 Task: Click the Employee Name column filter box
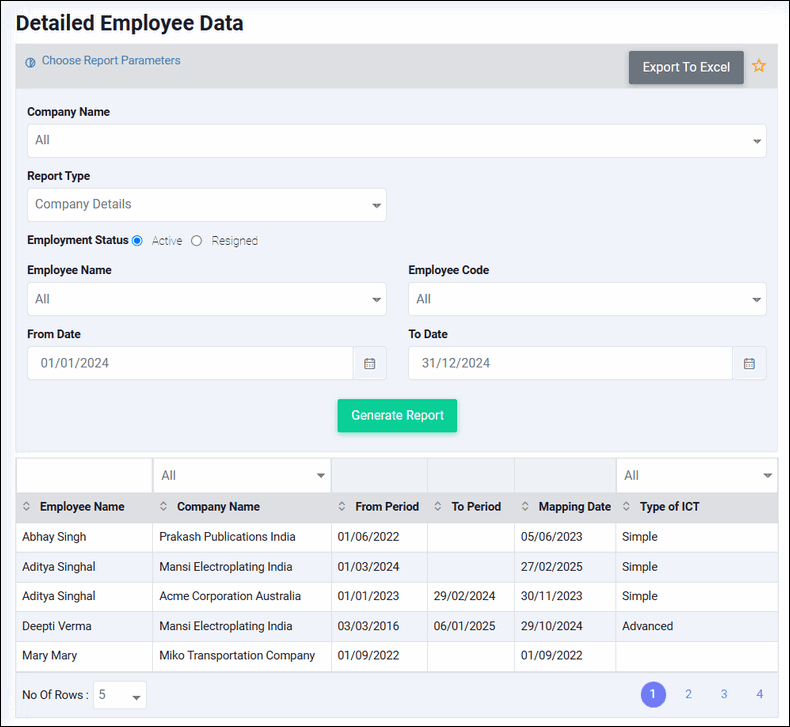pyautogui.click(x=85, y=475)
